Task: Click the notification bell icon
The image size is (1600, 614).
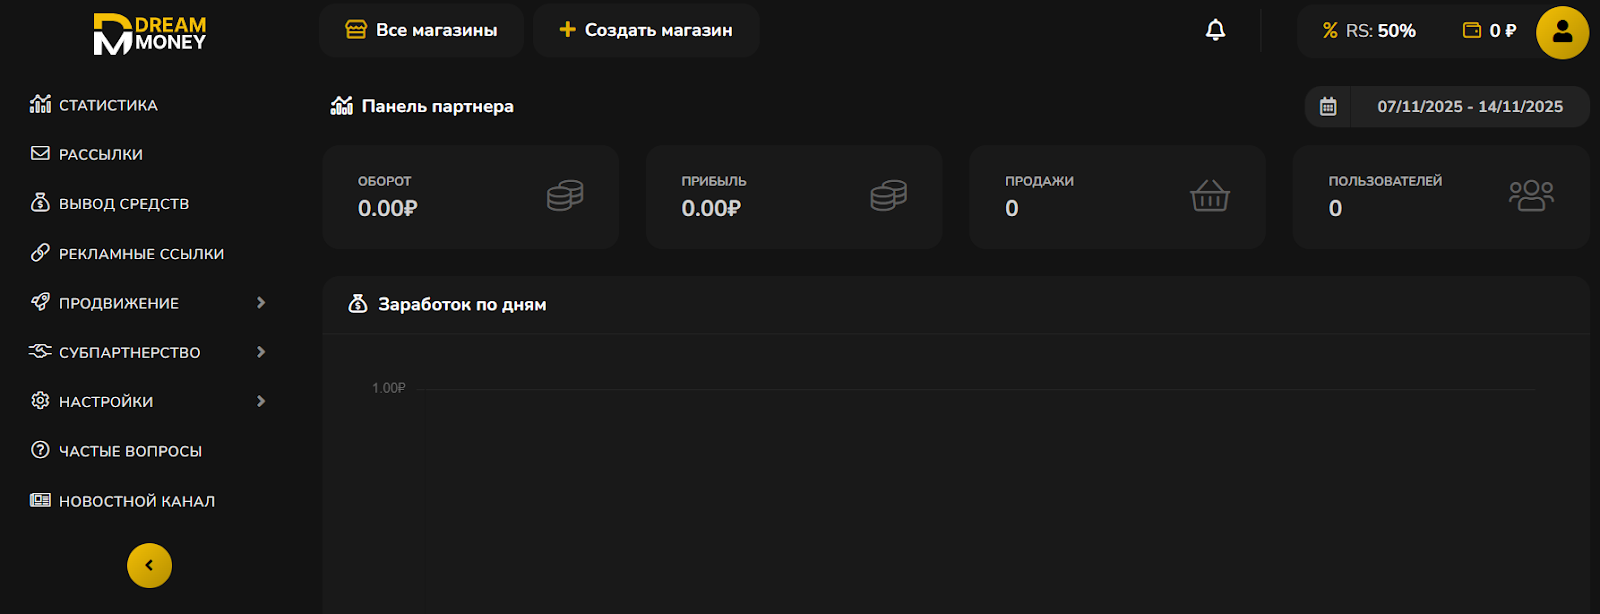Action: coord(1215,31)
